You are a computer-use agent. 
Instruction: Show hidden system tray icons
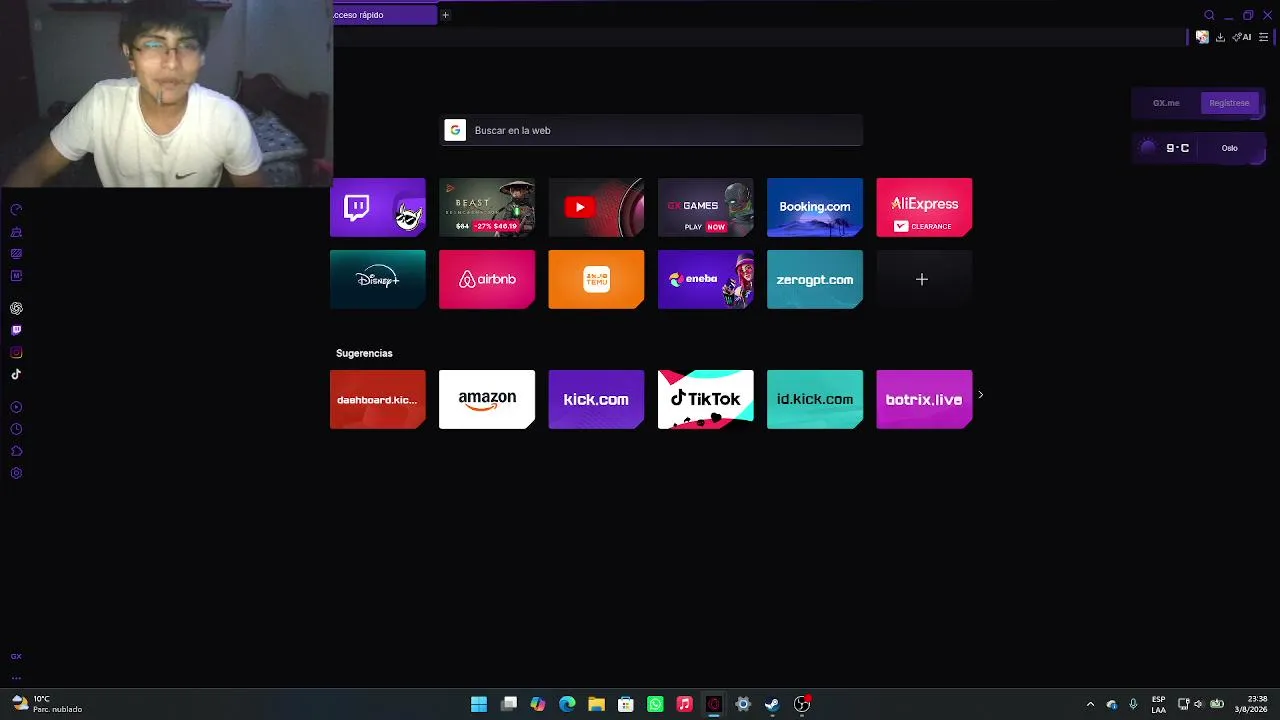(x=1090, y=704)
